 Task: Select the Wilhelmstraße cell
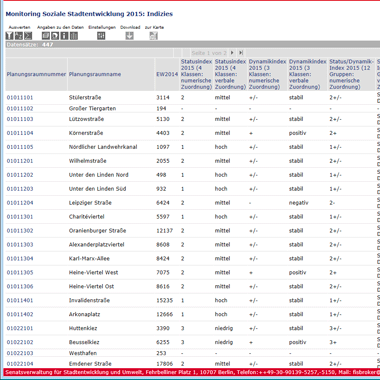(x=88, y=161)
